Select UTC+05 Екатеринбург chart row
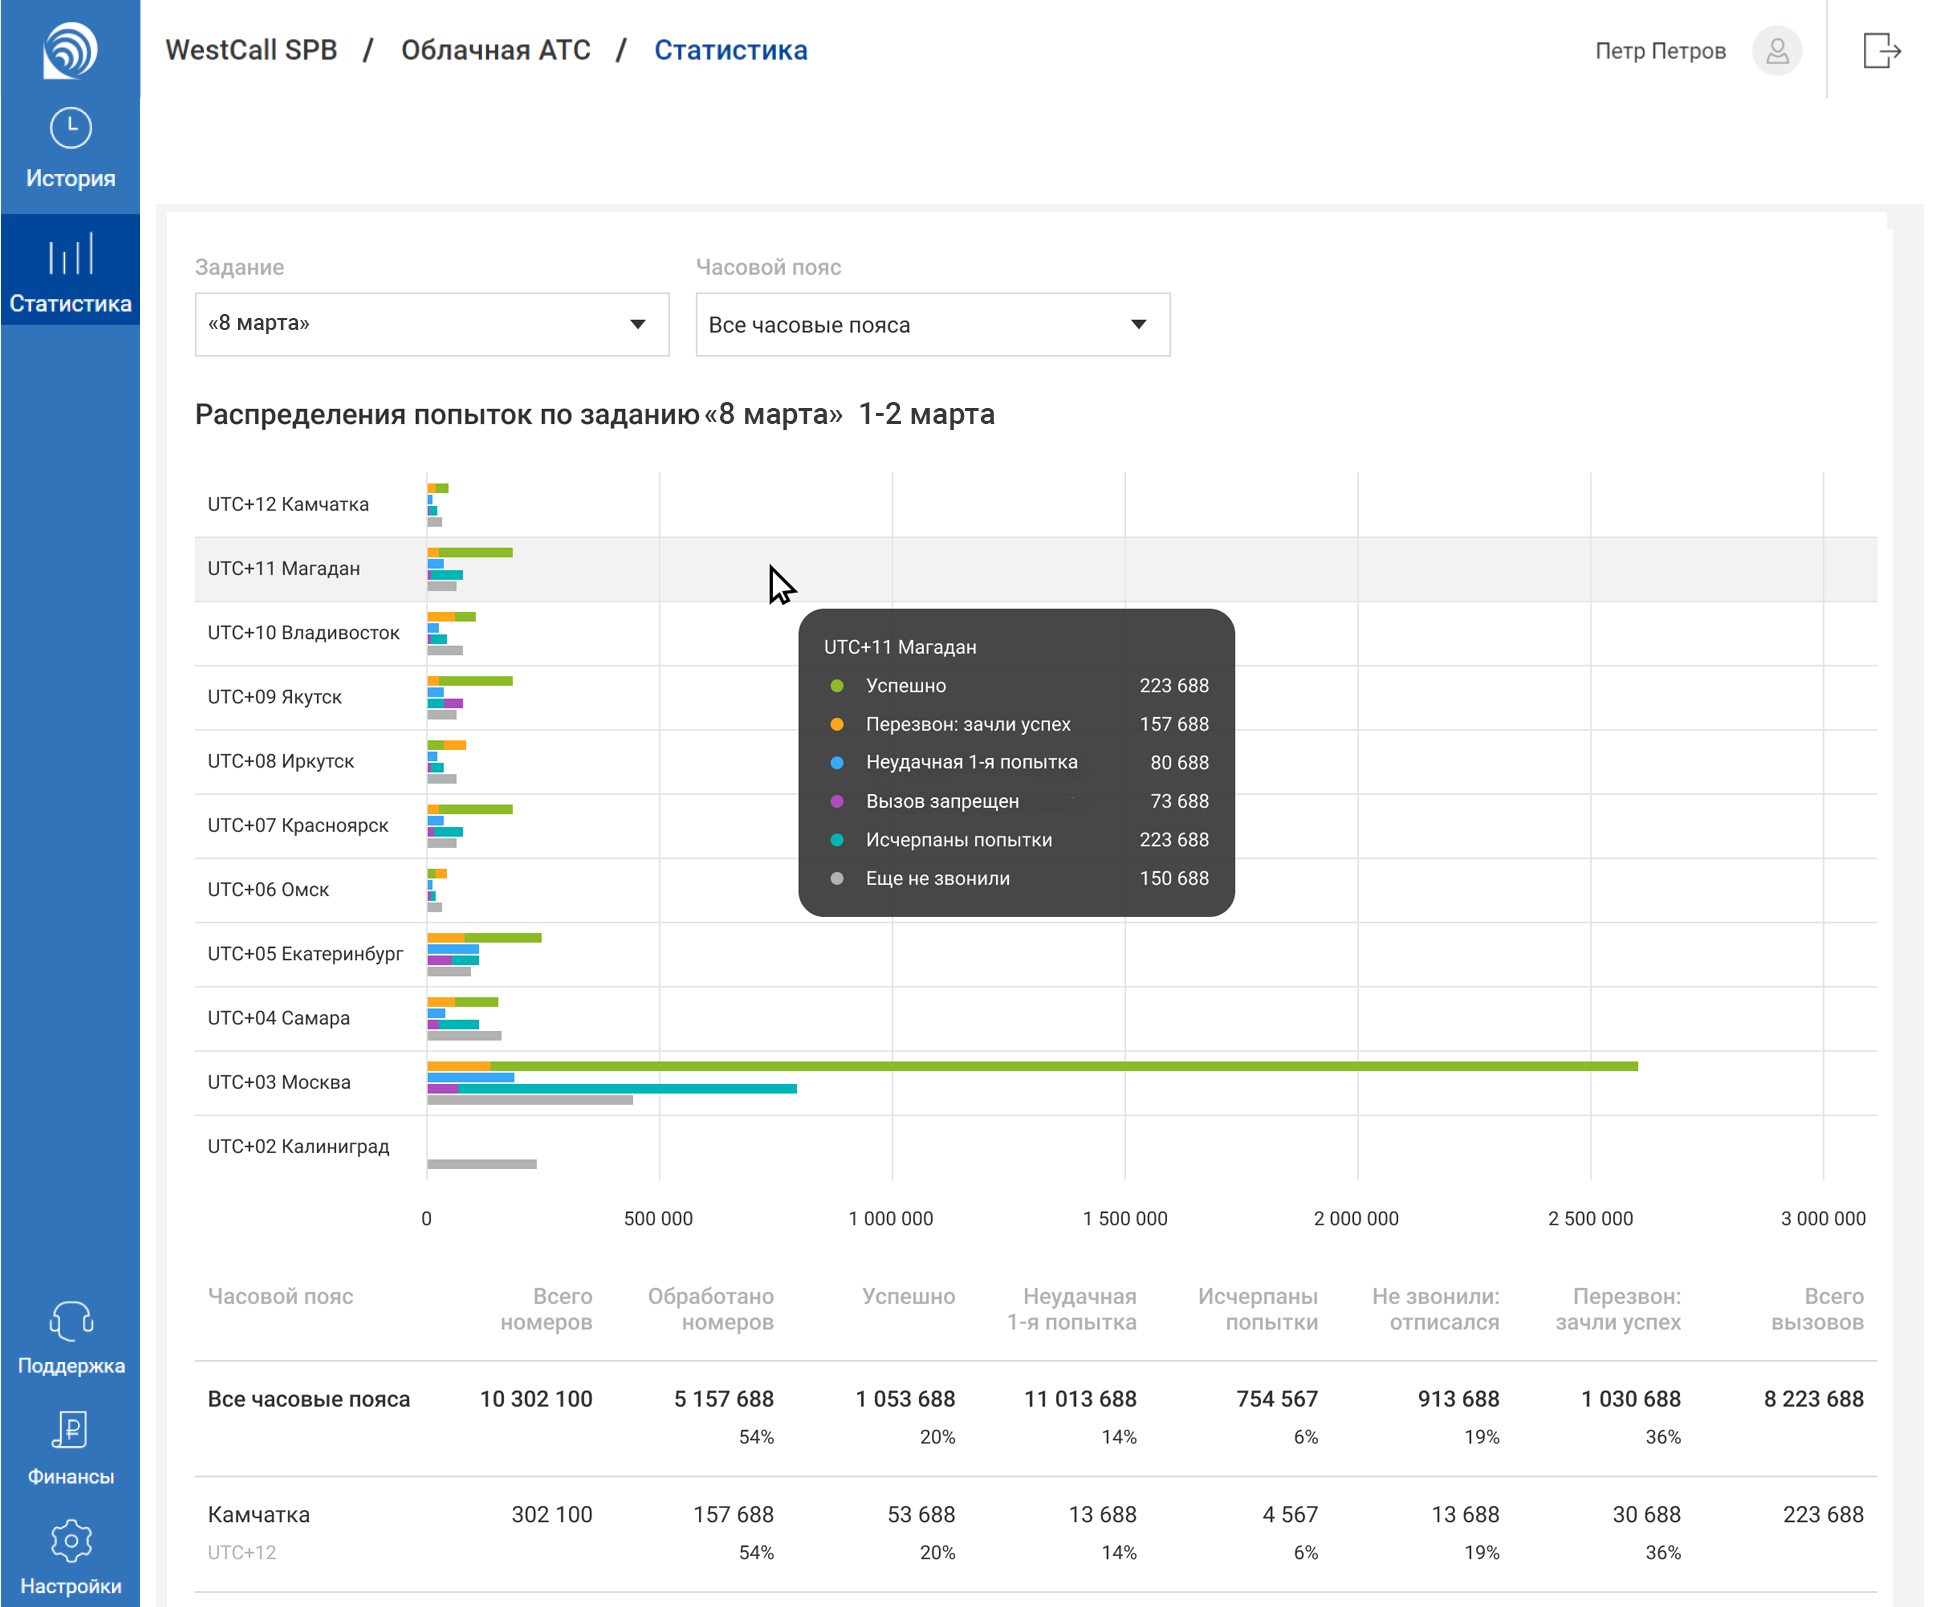The height and width of the screenshot is (1607, 1936). point(1035,953)
